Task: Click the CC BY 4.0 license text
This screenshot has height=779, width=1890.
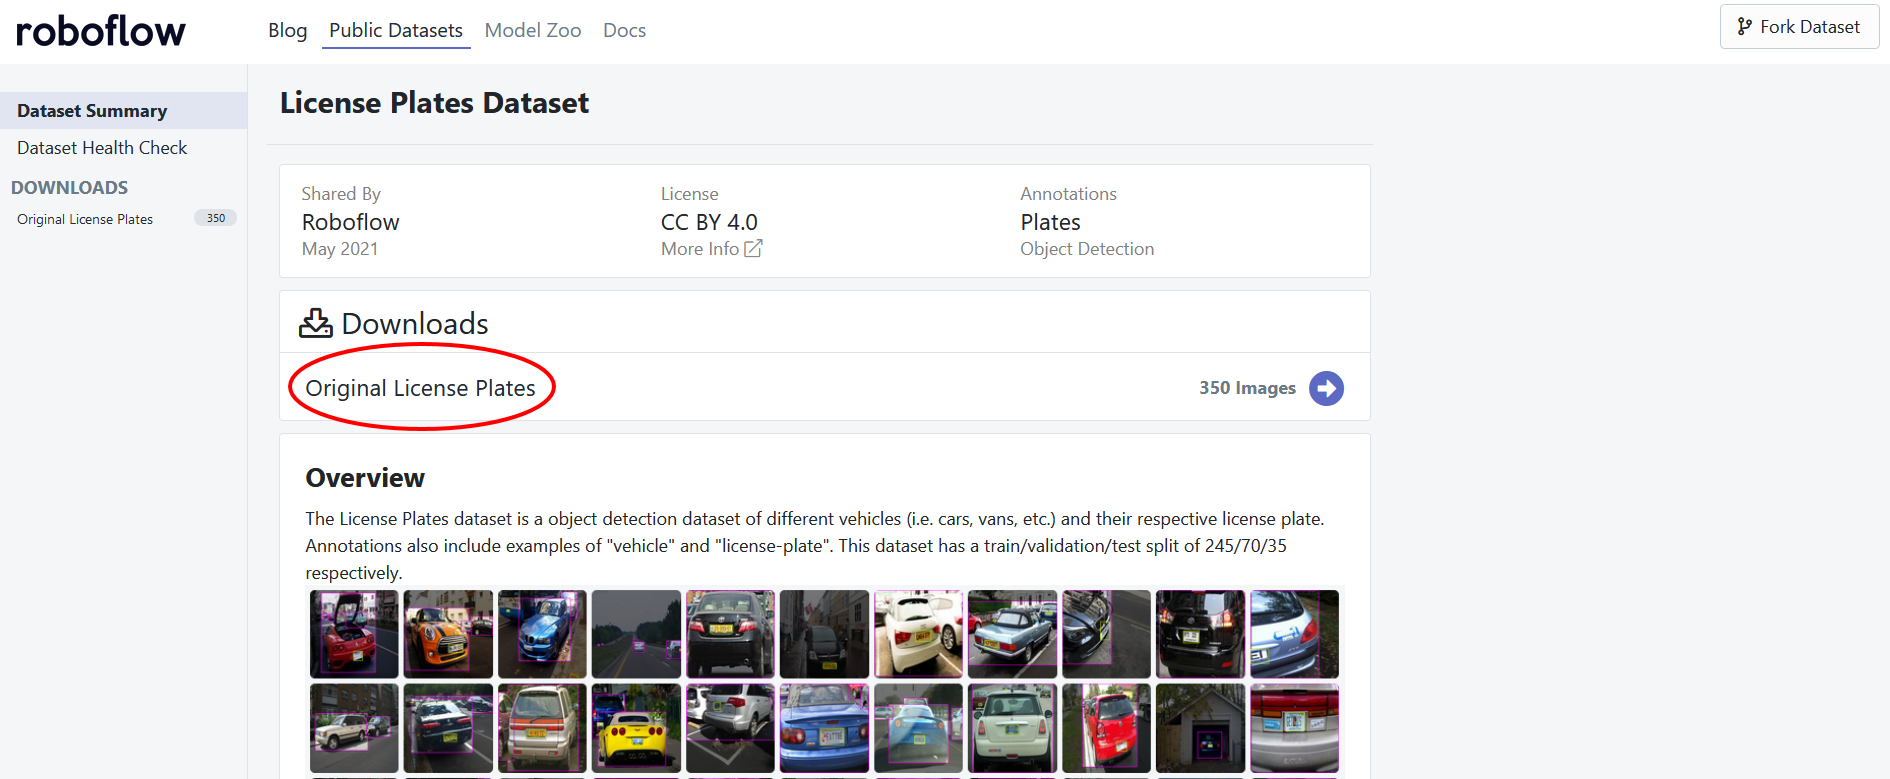Action: [709, 222]
